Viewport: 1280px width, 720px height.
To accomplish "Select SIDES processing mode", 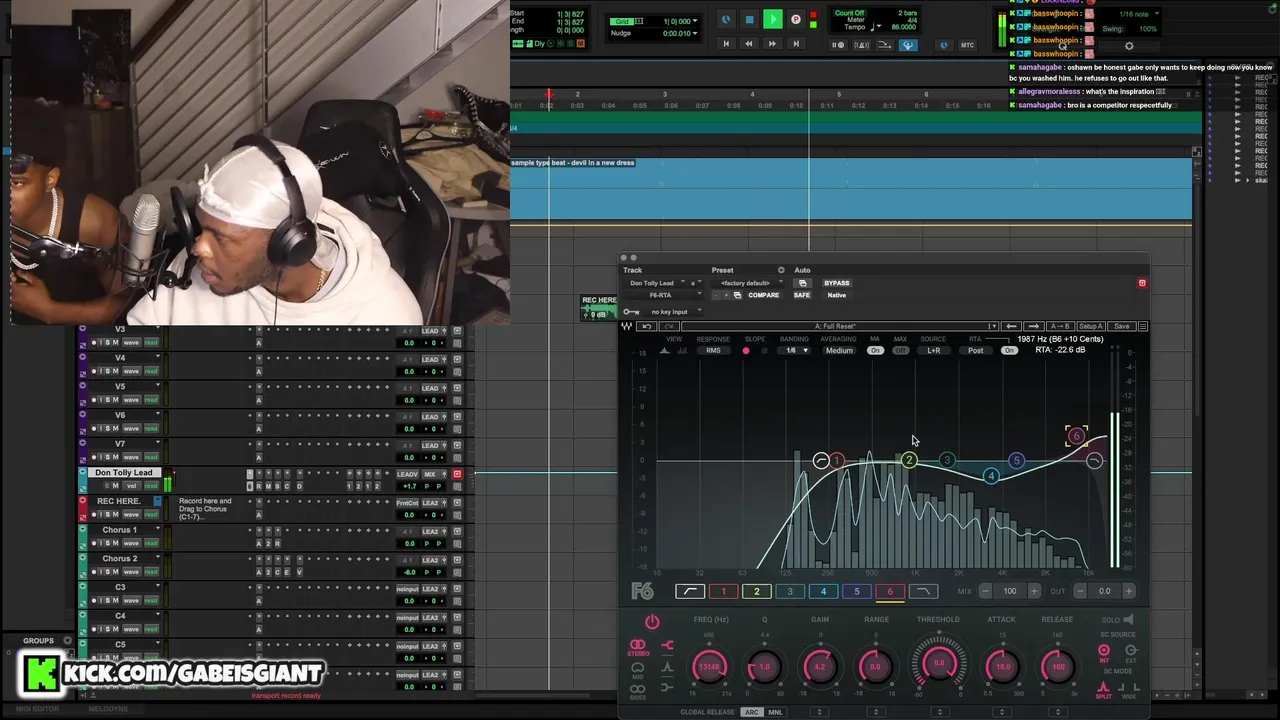I will click(637, 691).
